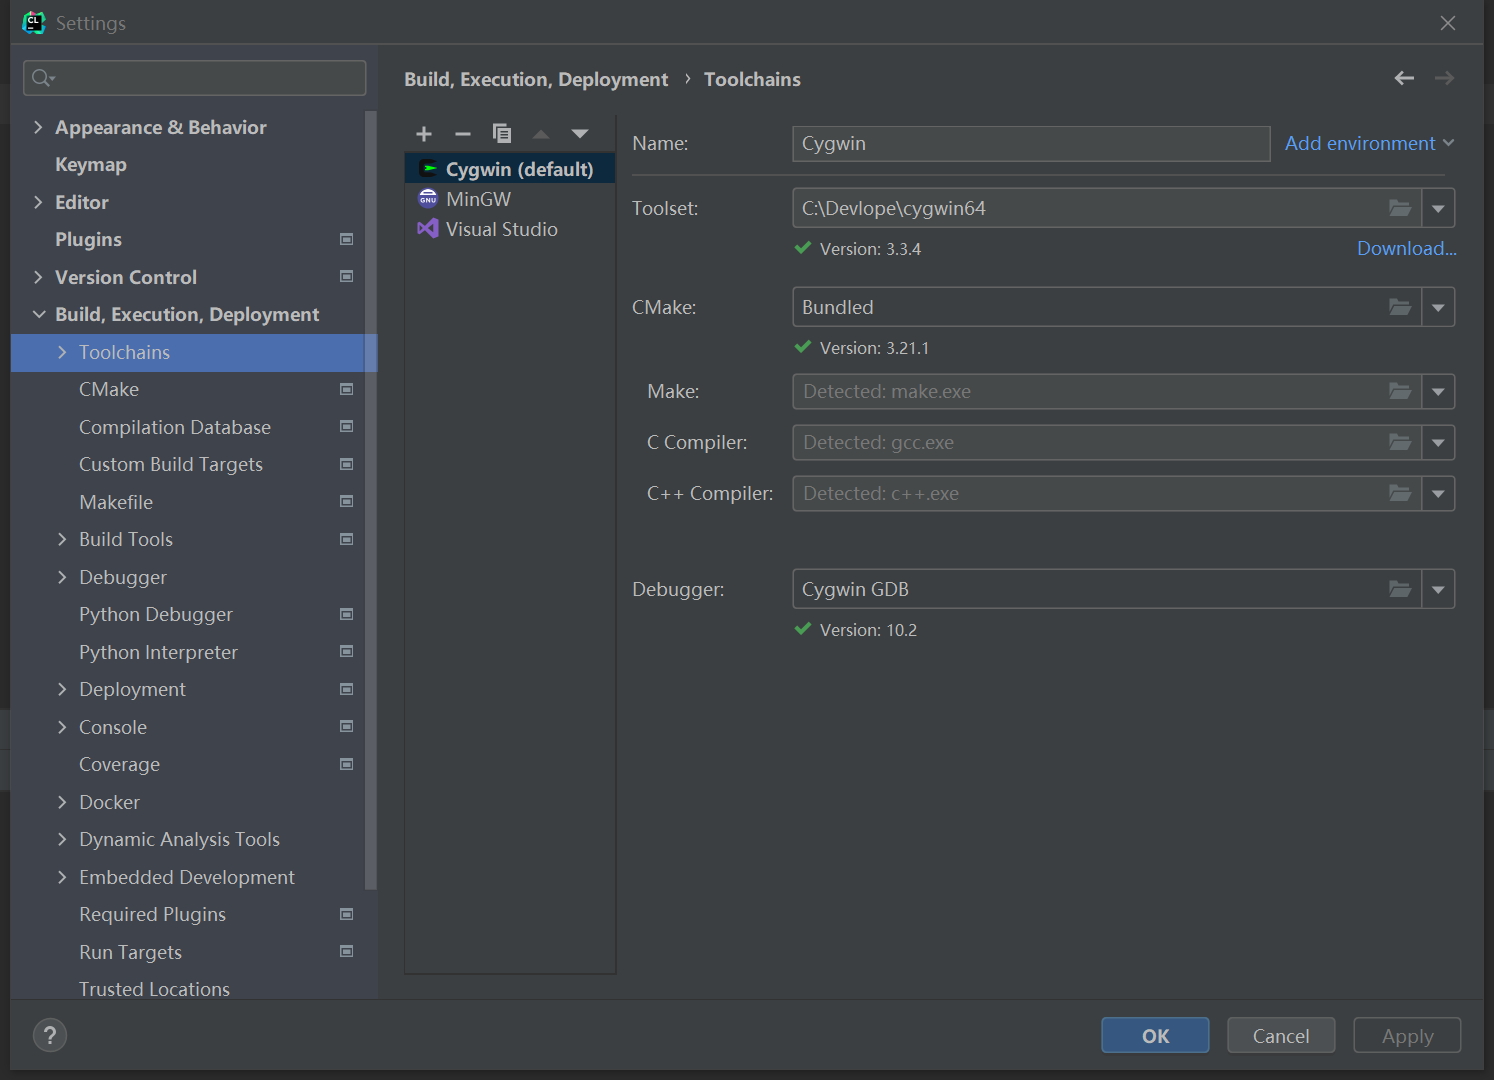The image size is (1494, 1080).
Task: Expand Embedded Development node
Action: pos(62,877)
